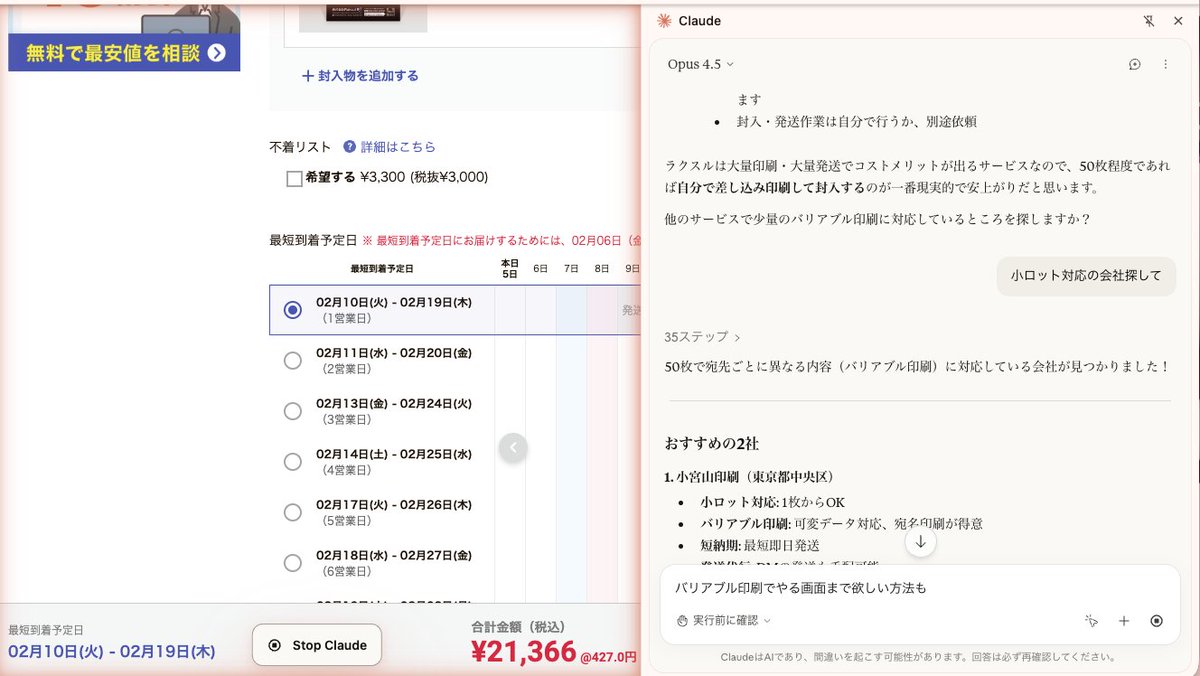Viewport: 1200px width, 676px height.
Task: Open the Claude panel more options menu
Action: [1165, 64]
